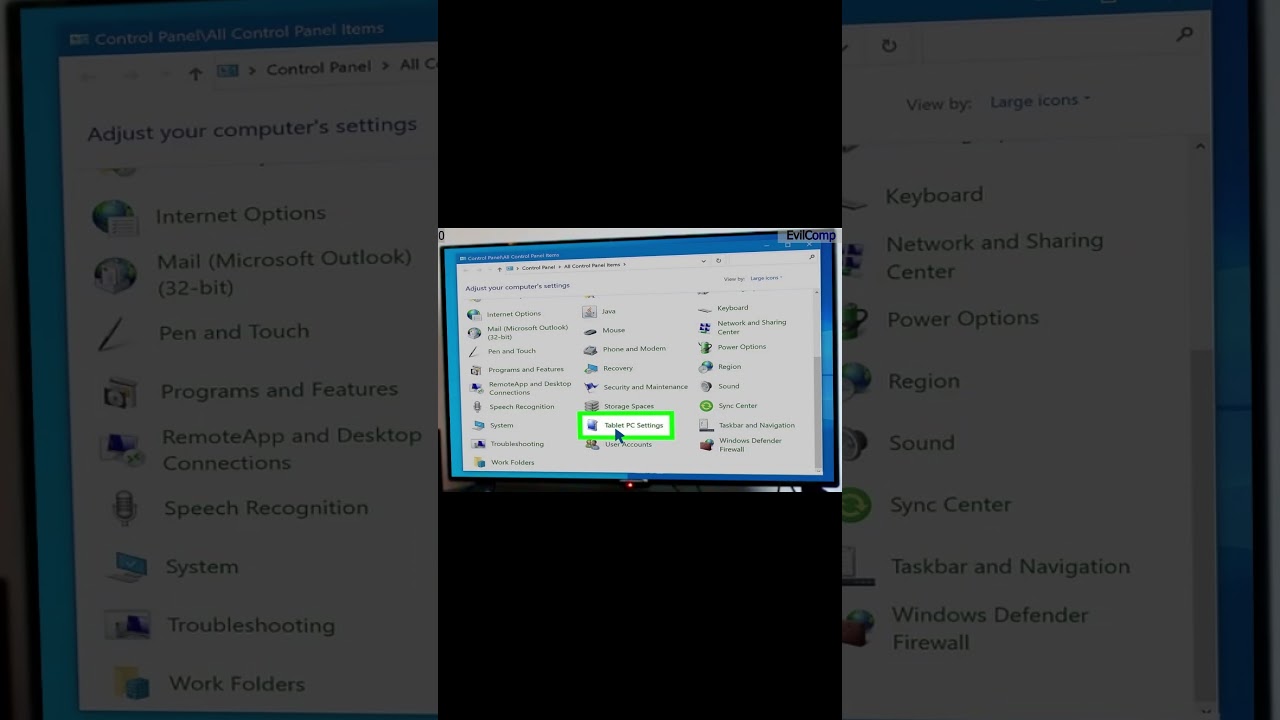Expand the address bar history dropdown in center frame
The image size is (1280, 720).
(x=703, y=261)
